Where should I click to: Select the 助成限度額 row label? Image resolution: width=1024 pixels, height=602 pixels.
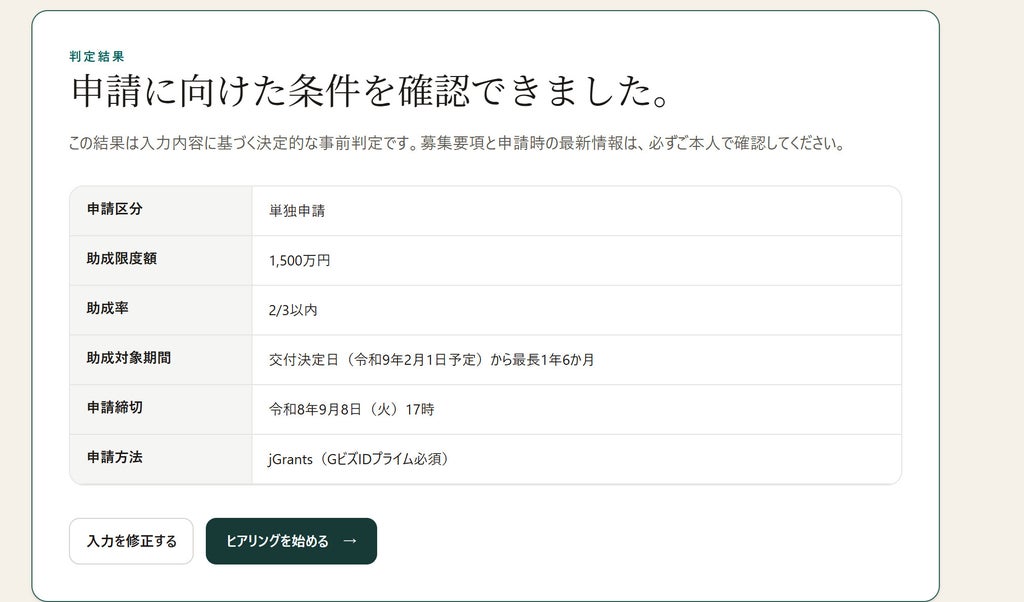[121, 259]
